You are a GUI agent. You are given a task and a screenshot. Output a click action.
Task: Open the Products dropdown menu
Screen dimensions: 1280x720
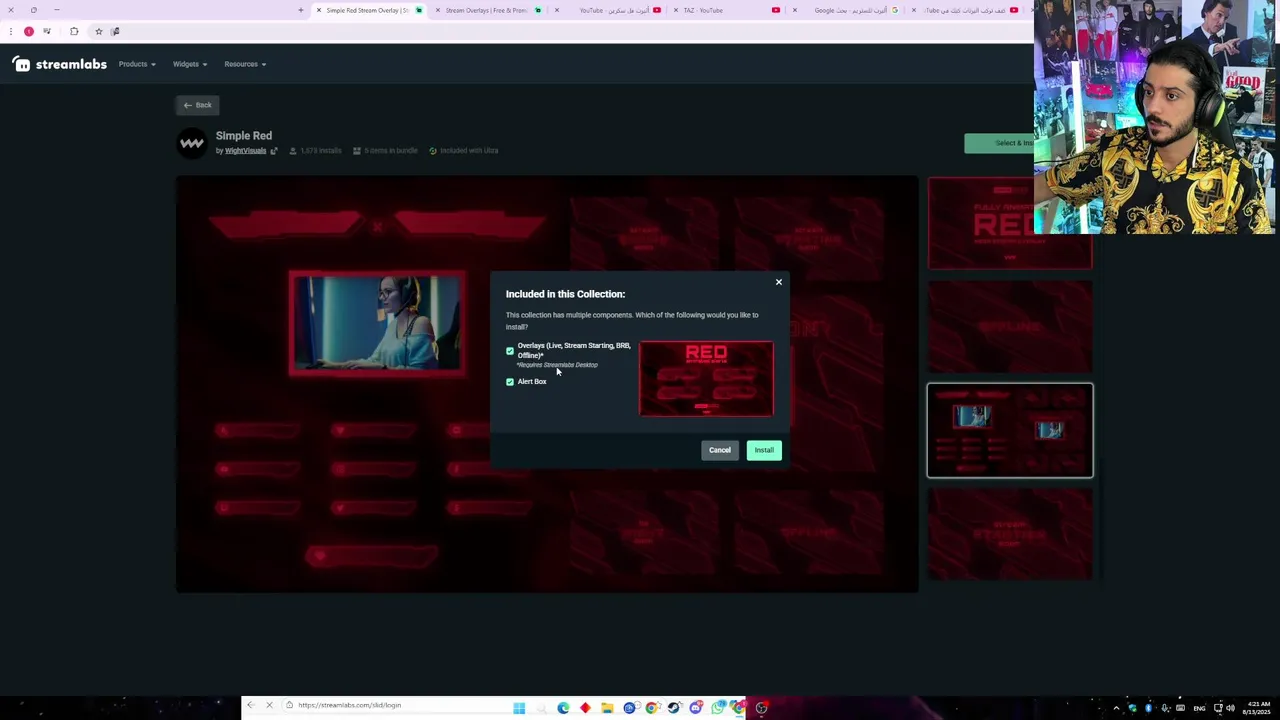coord(137,64)
